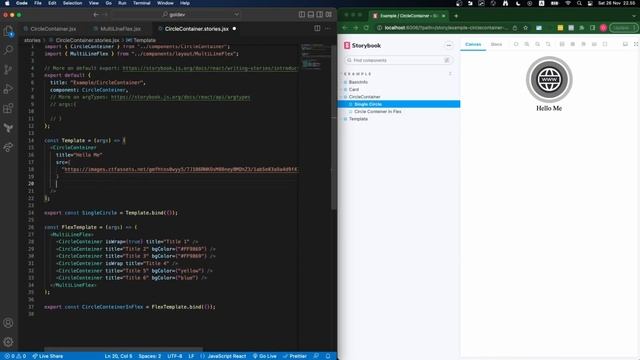Open the Extensions view
640x360 pixels.
point(8,109)
